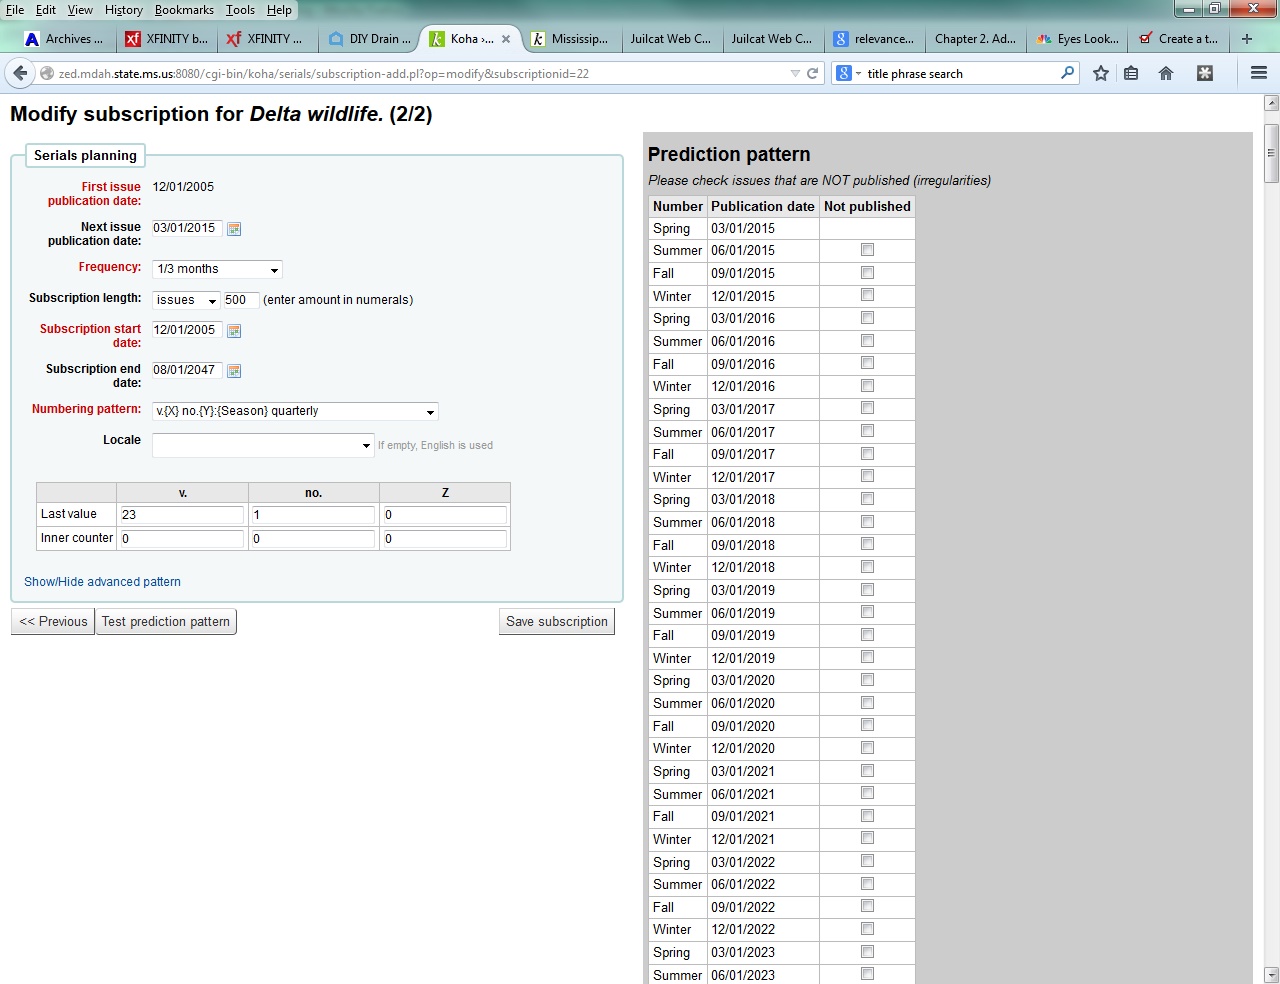
Task: Expand the Locale dropdown list
Action: pos(263,445)
